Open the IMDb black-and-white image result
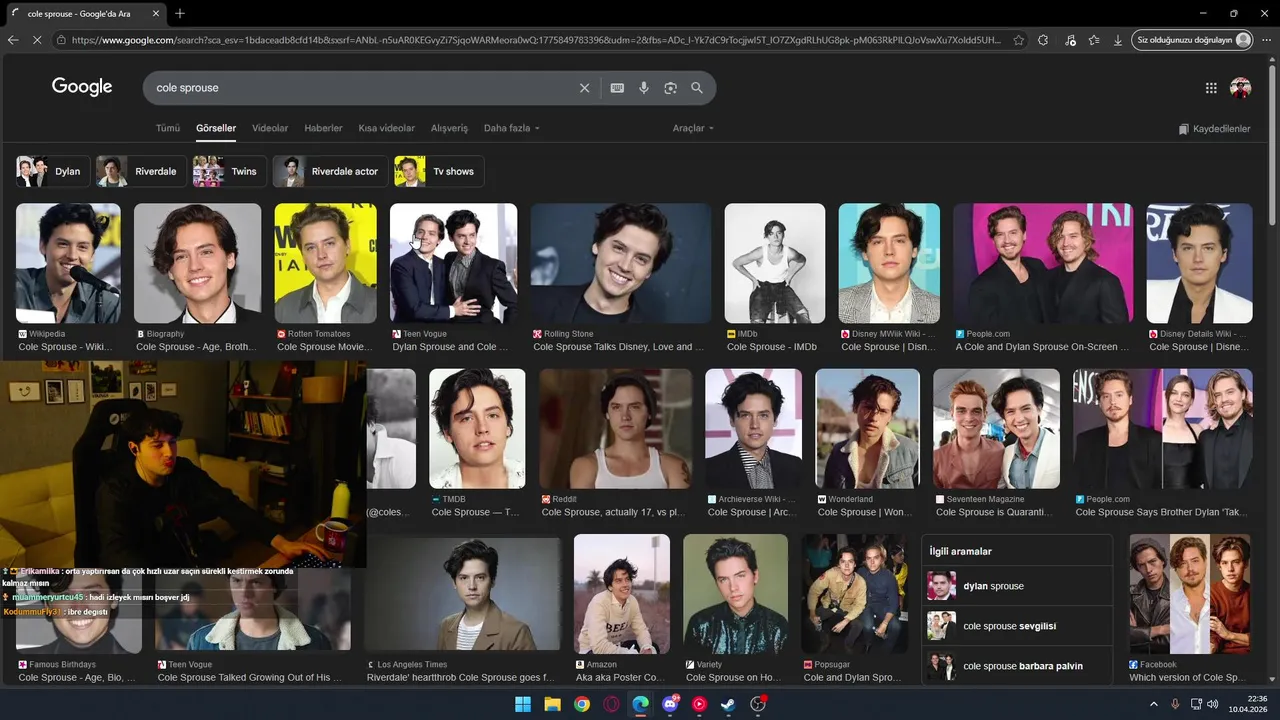Screen dimensions: 1280x720 [775, 263]
